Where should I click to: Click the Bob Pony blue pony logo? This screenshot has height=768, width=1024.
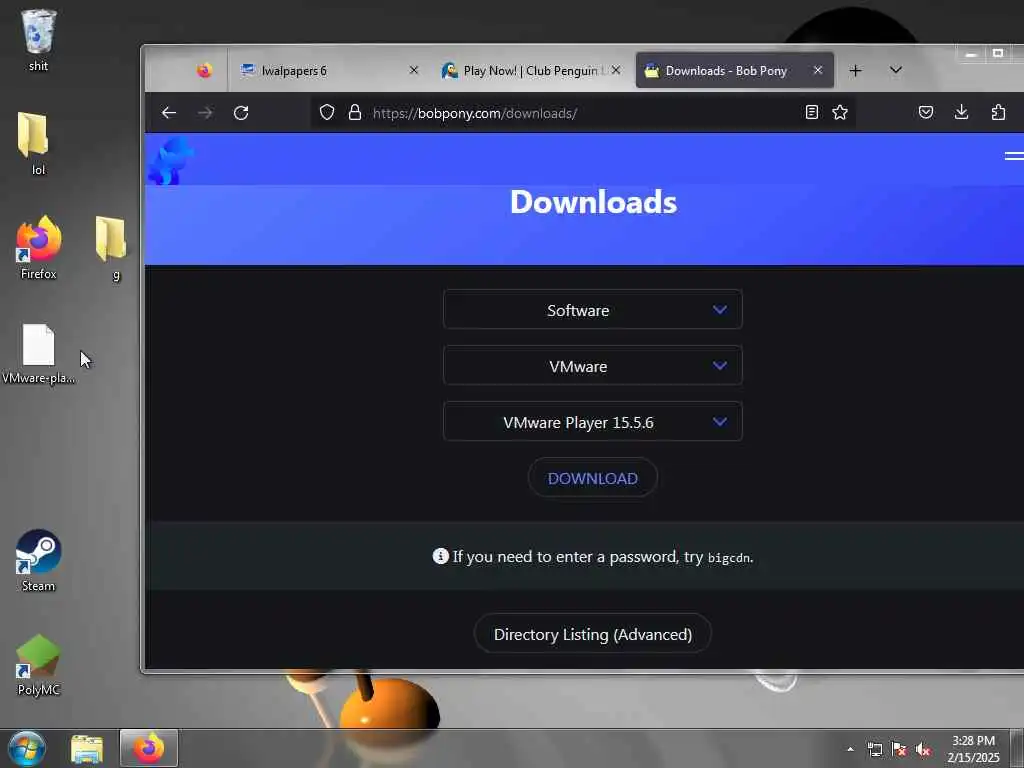(x=170, y=160)
